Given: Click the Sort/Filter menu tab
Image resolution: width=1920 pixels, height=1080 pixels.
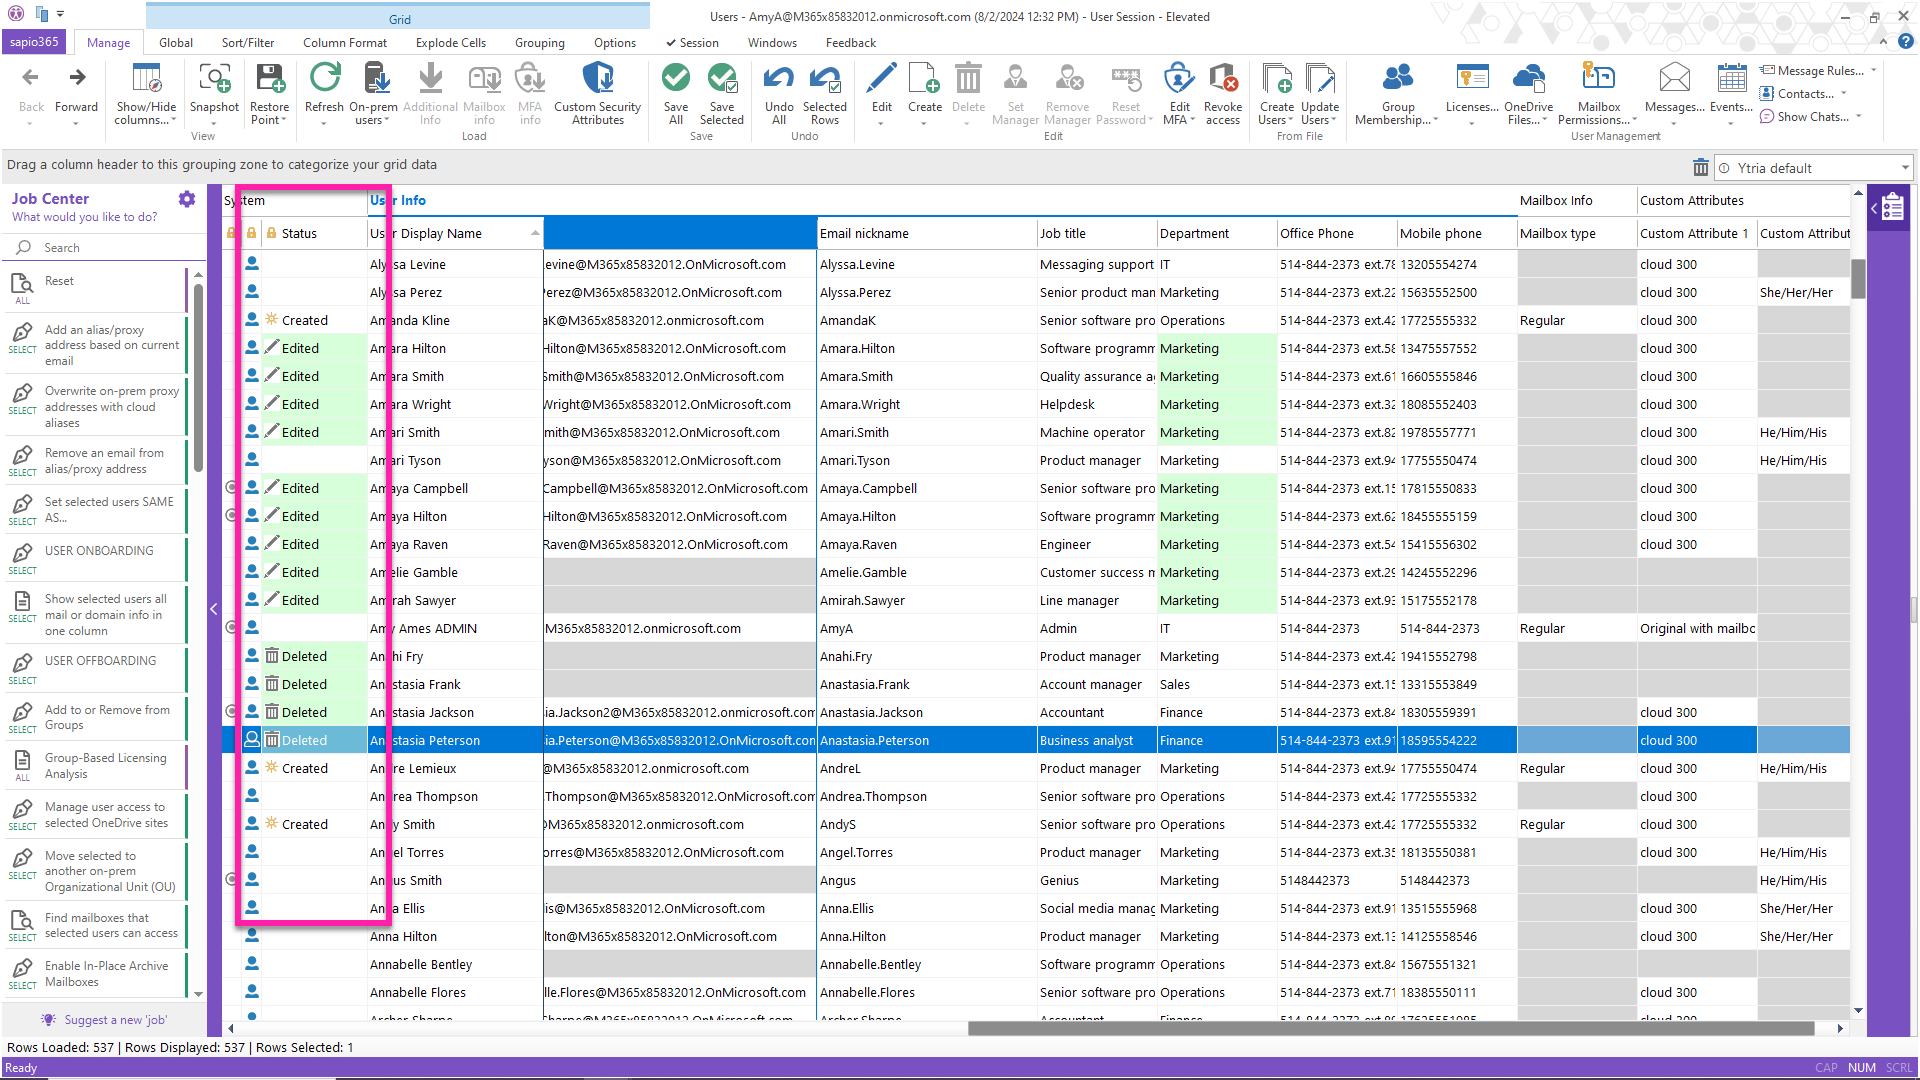Looking at the screenshot, I should [245, 42].
